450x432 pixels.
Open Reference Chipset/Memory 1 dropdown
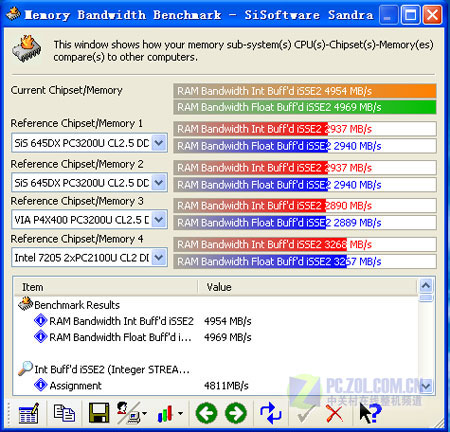pyautogui.click(x=159, y=143)
